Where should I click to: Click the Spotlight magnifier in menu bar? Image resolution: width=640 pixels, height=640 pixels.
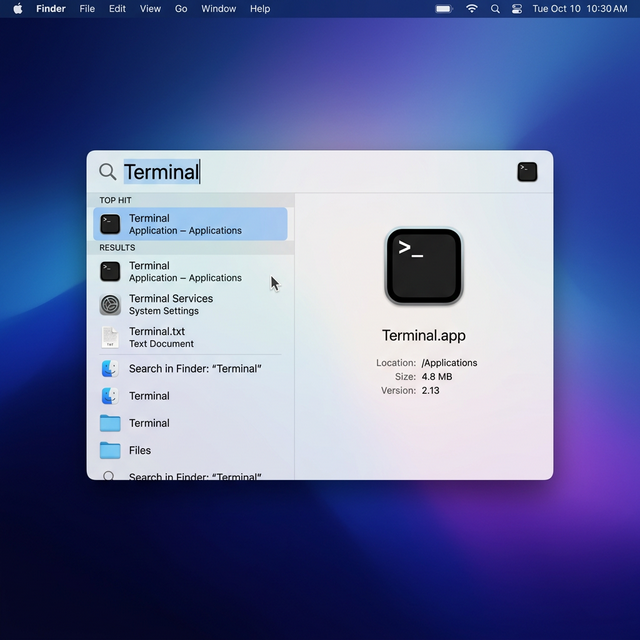[495, 9]
